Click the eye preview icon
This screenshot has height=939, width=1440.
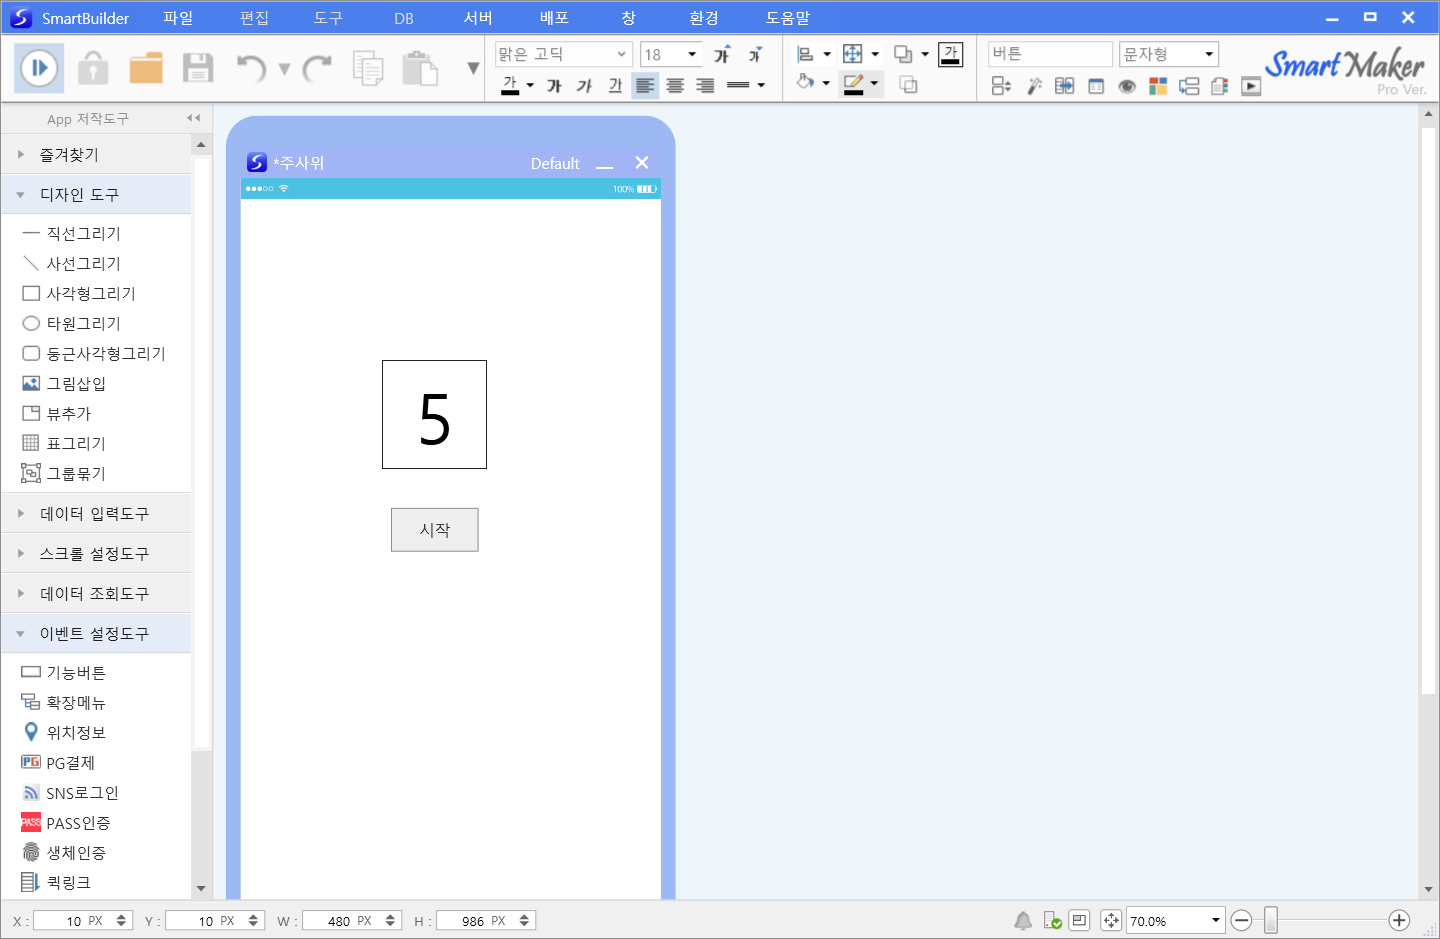point(1127,87)
